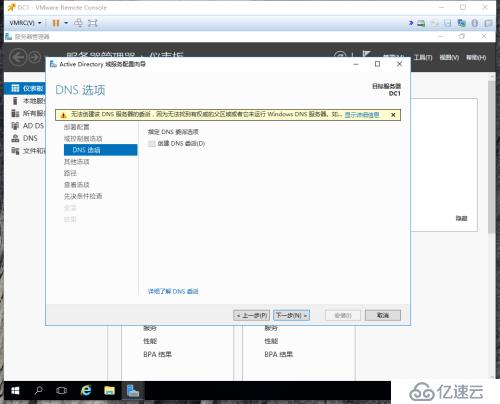
Task: Click 性能 in the left dashboard tile
Action: (150, 341)
